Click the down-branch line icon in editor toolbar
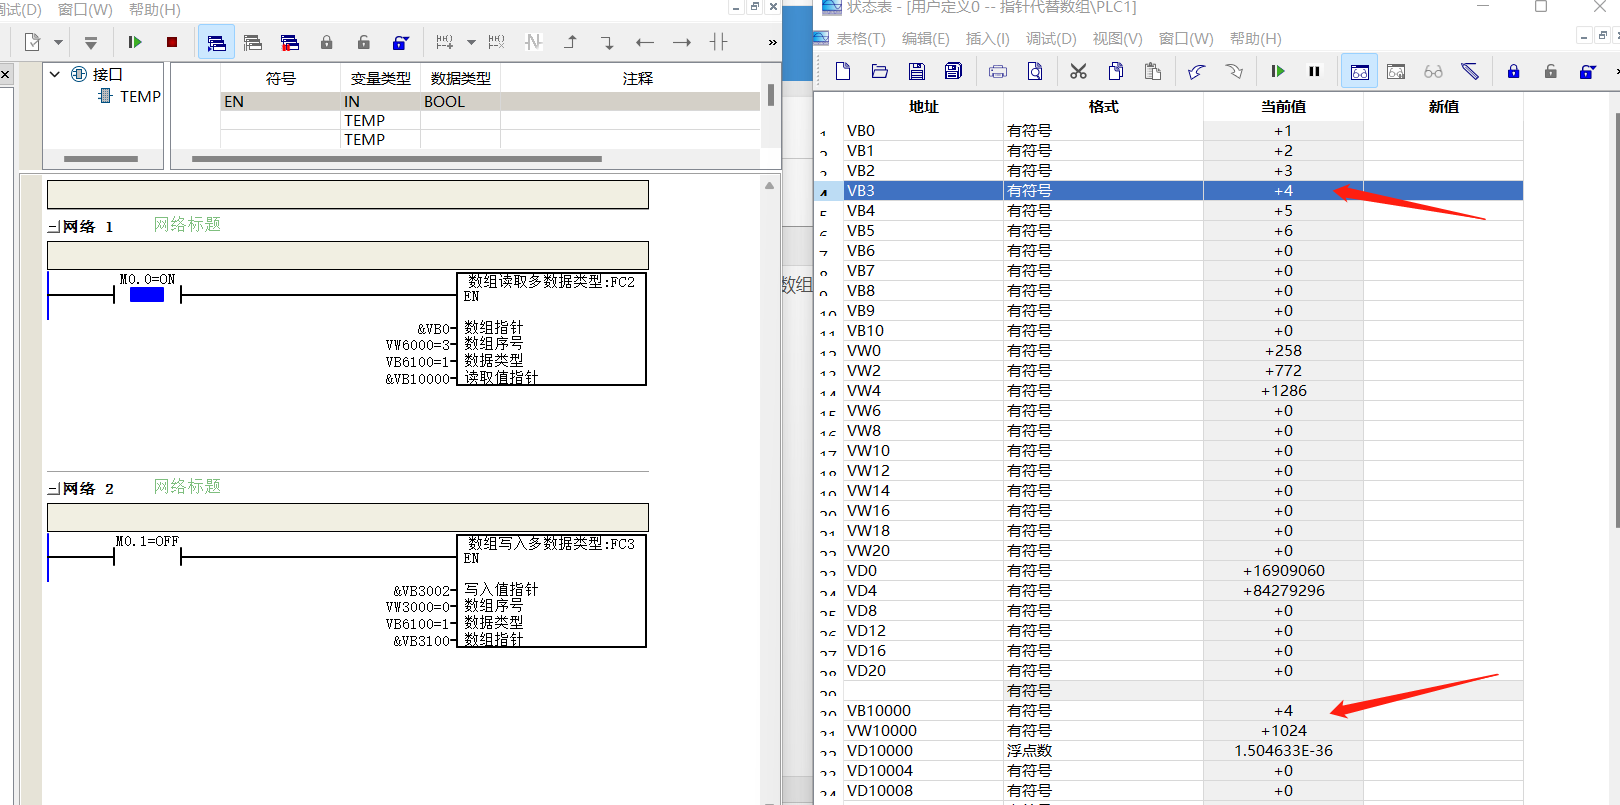Screen dimensions: 1620x805 (607, 42)
